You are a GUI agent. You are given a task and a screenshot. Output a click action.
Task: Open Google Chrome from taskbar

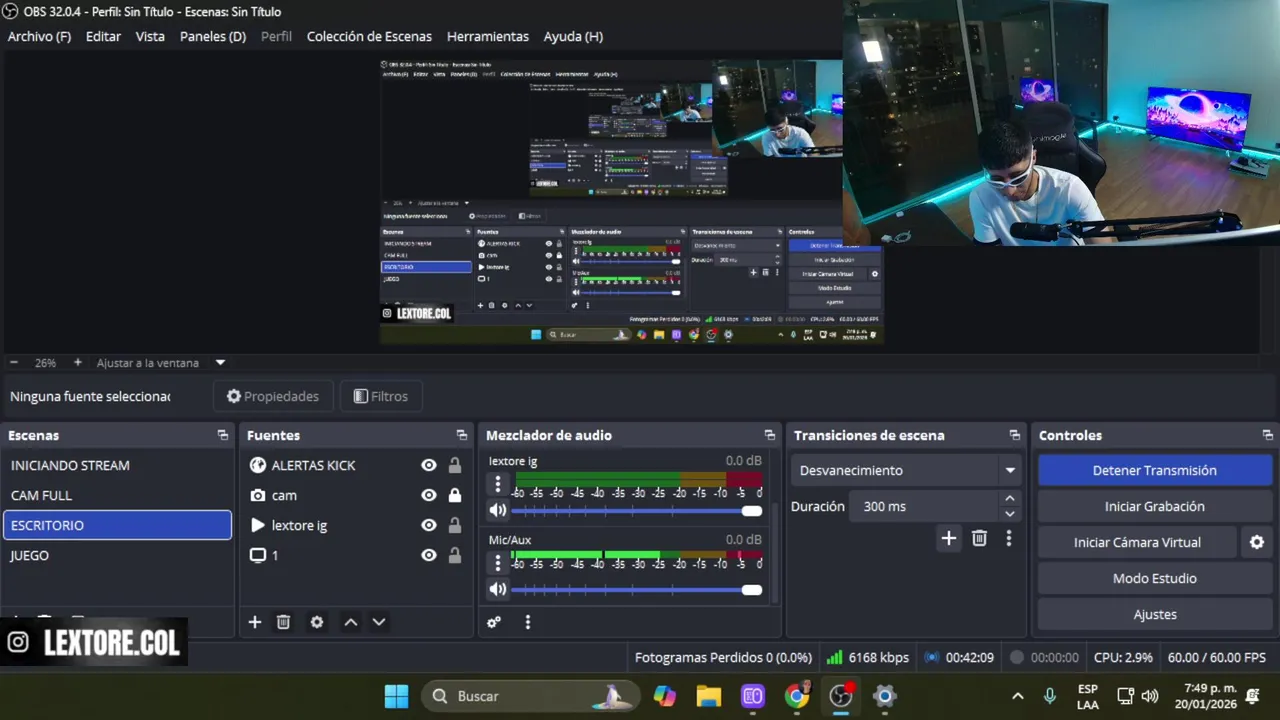(x=797, y=696)
